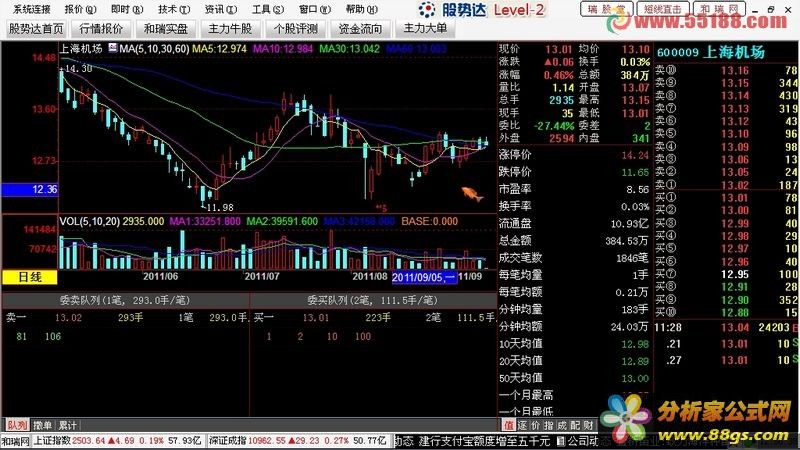Image resolution: width=800 pixels, height=450 pixels.
Task: Click the 14.30 high price annotation
Action: click(79, 68)
